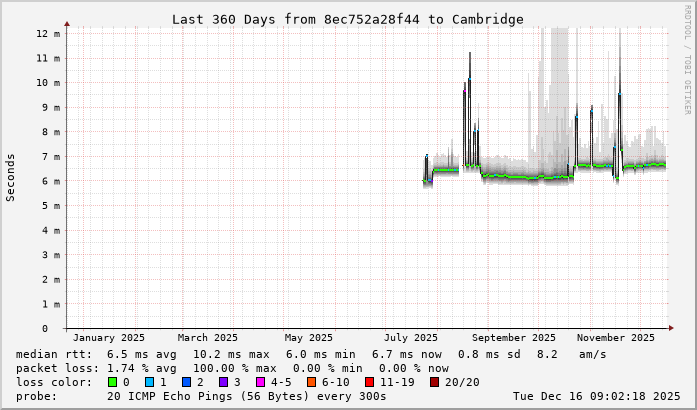The image size is (697, 410).
Task: Click the magenta loss swatch labeled 4-5
Action: [261, 382]
